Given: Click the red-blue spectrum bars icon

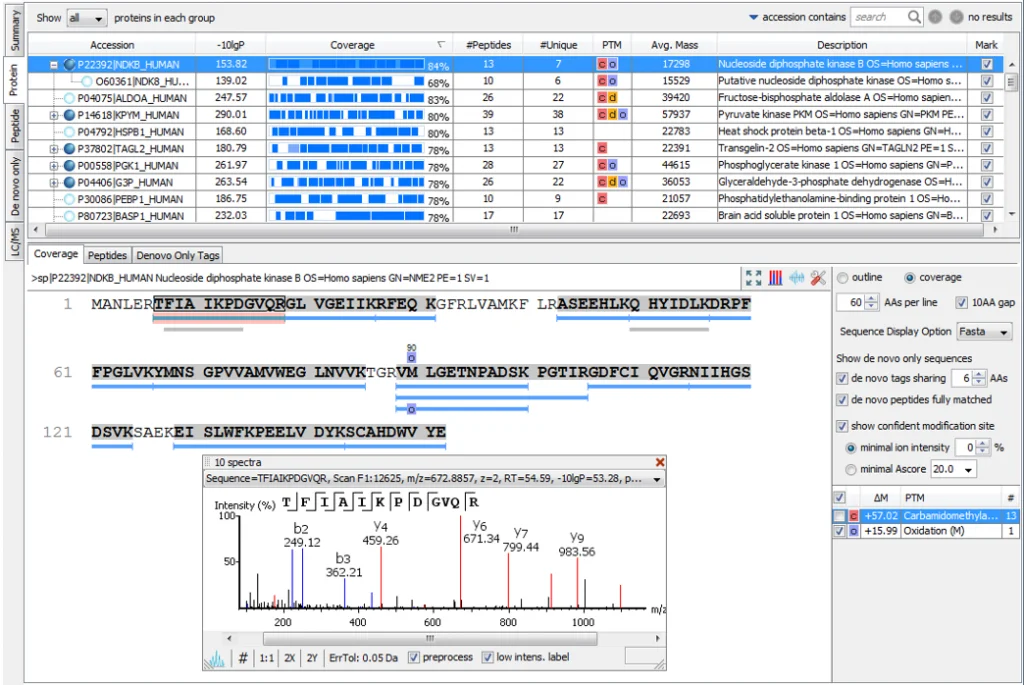Looking at the screenshot, I should [775, 278].
